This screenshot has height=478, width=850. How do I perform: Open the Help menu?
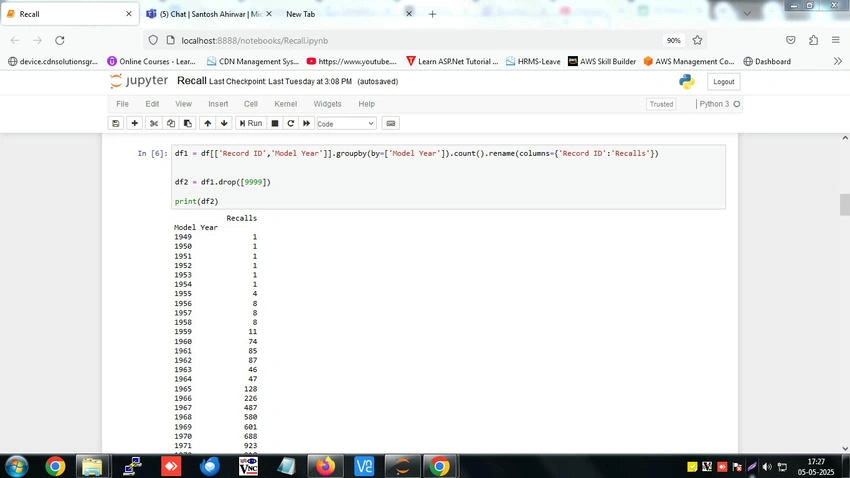click(x=366, y=104)
